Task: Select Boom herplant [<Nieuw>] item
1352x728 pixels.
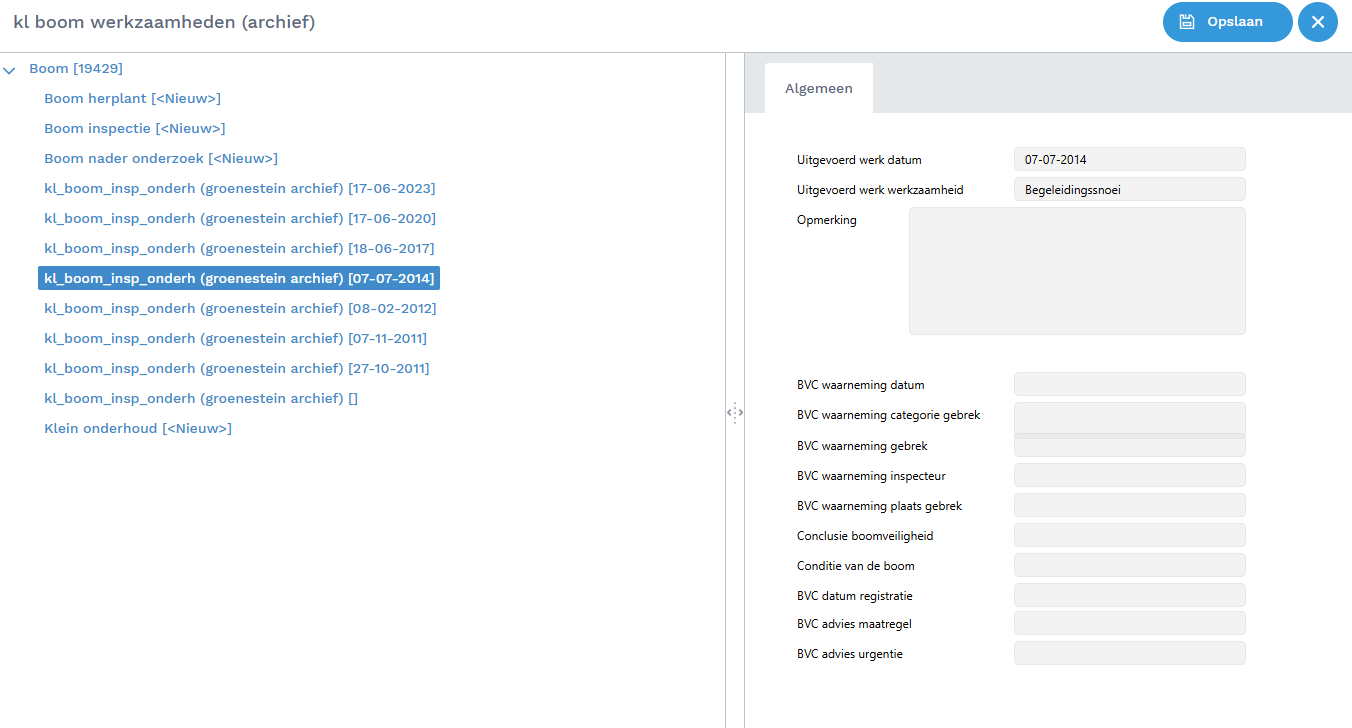Action: coord(132,98)
